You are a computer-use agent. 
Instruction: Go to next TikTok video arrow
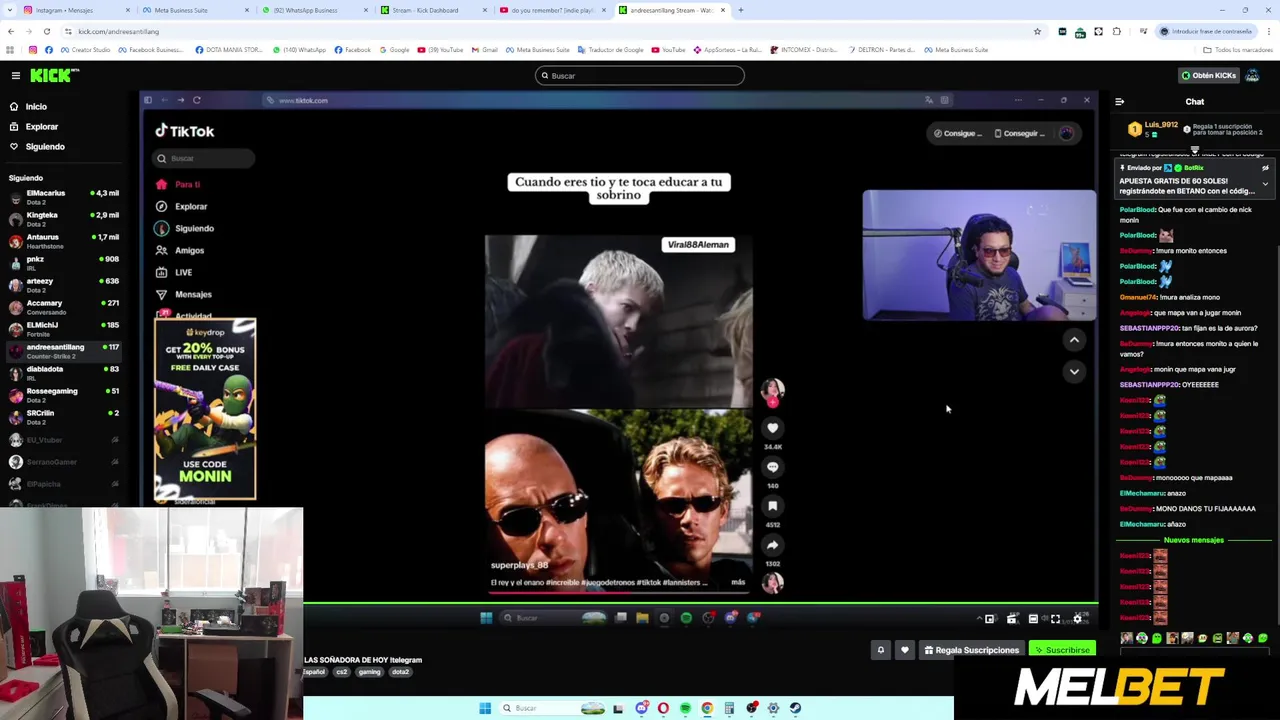coord(1074,372)
